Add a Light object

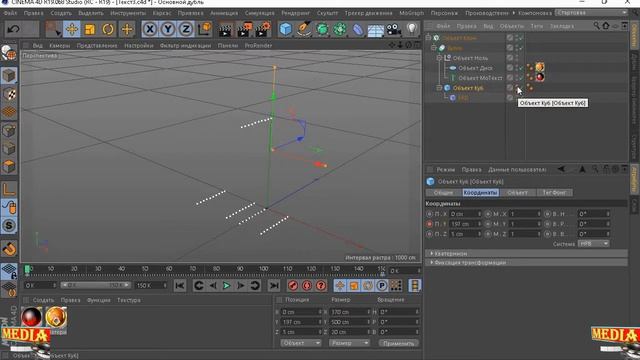[x=411, y=29]
